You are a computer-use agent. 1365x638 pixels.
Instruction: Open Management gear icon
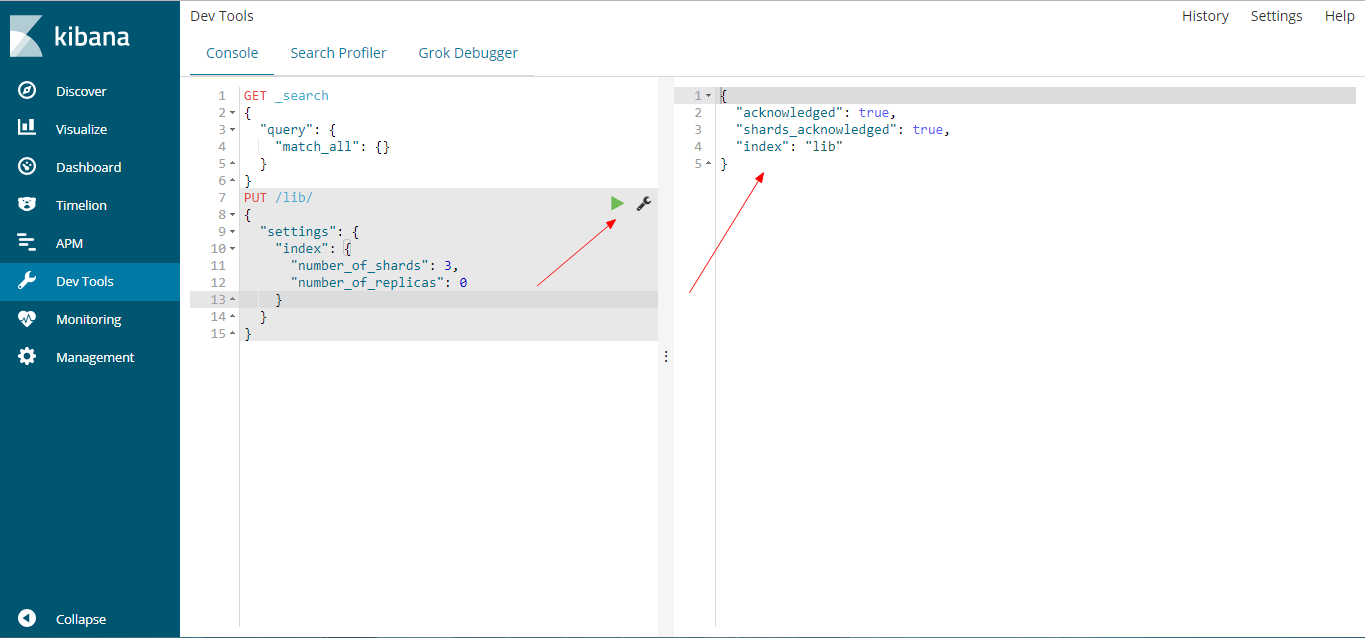pos(27,357)
